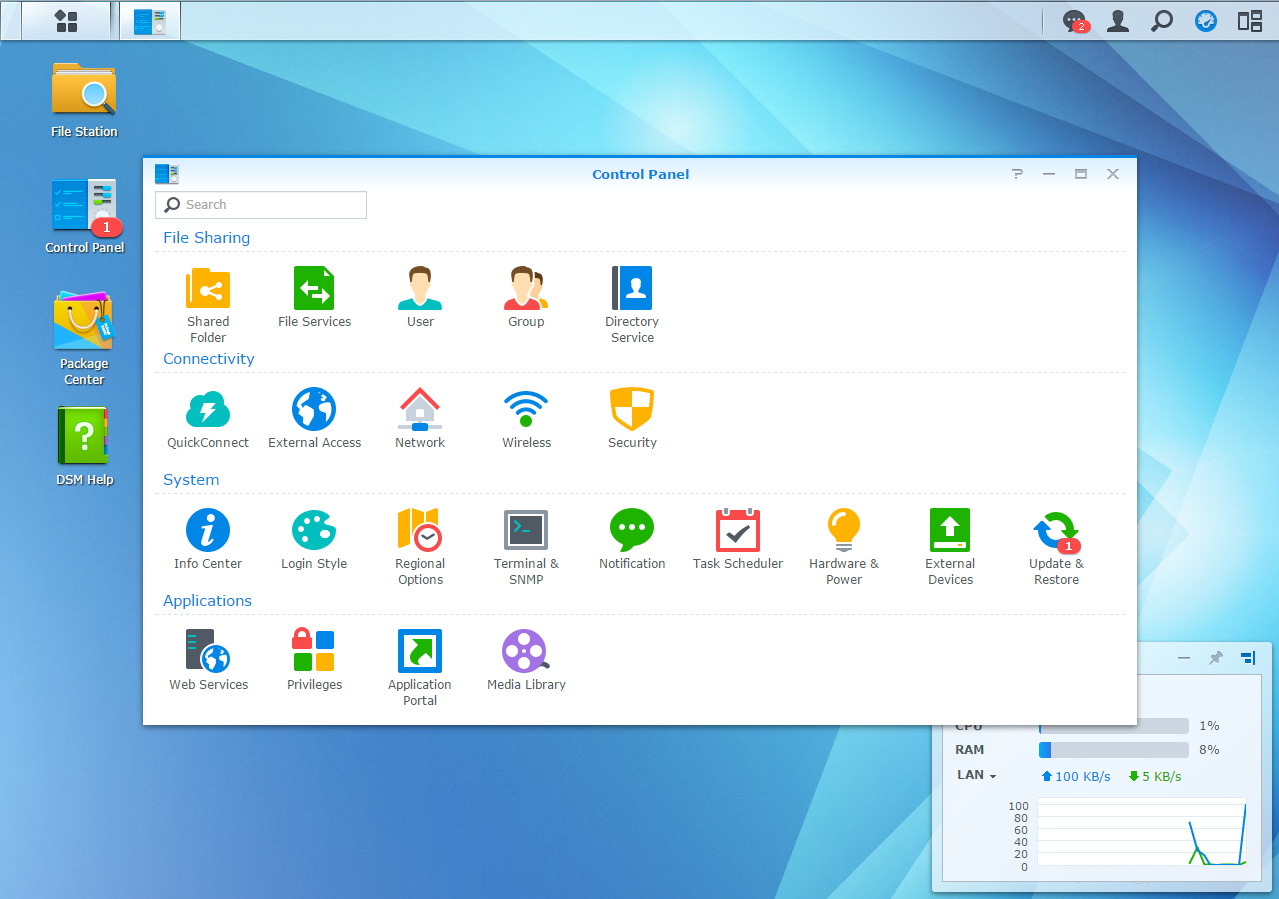Open Control Panel help question mark
Screen dimensions: 1279x899
click(1017, 174)
